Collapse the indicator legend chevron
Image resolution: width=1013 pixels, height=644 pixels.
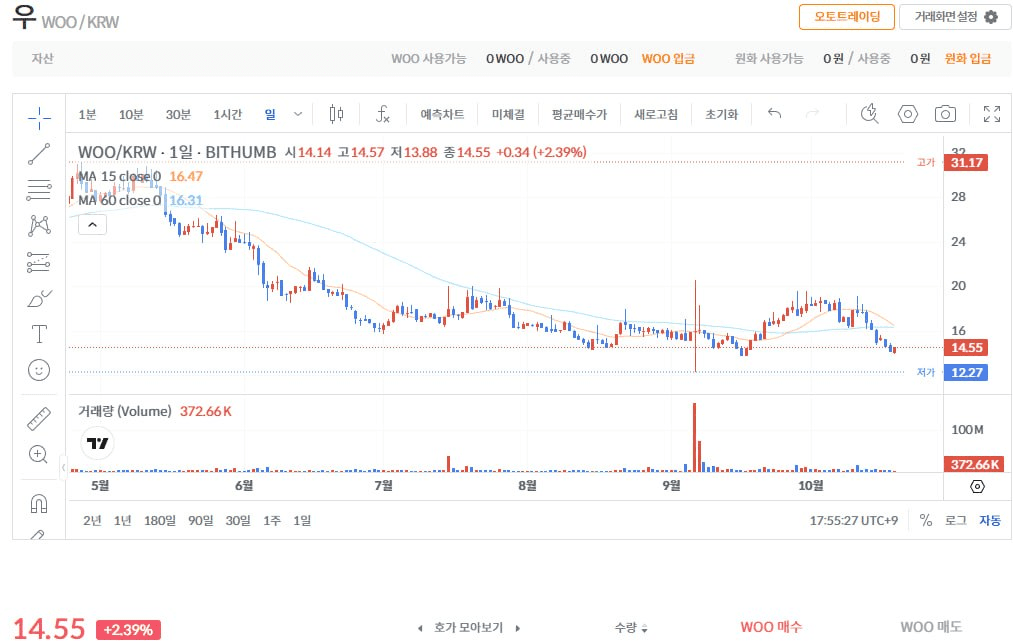92,225
